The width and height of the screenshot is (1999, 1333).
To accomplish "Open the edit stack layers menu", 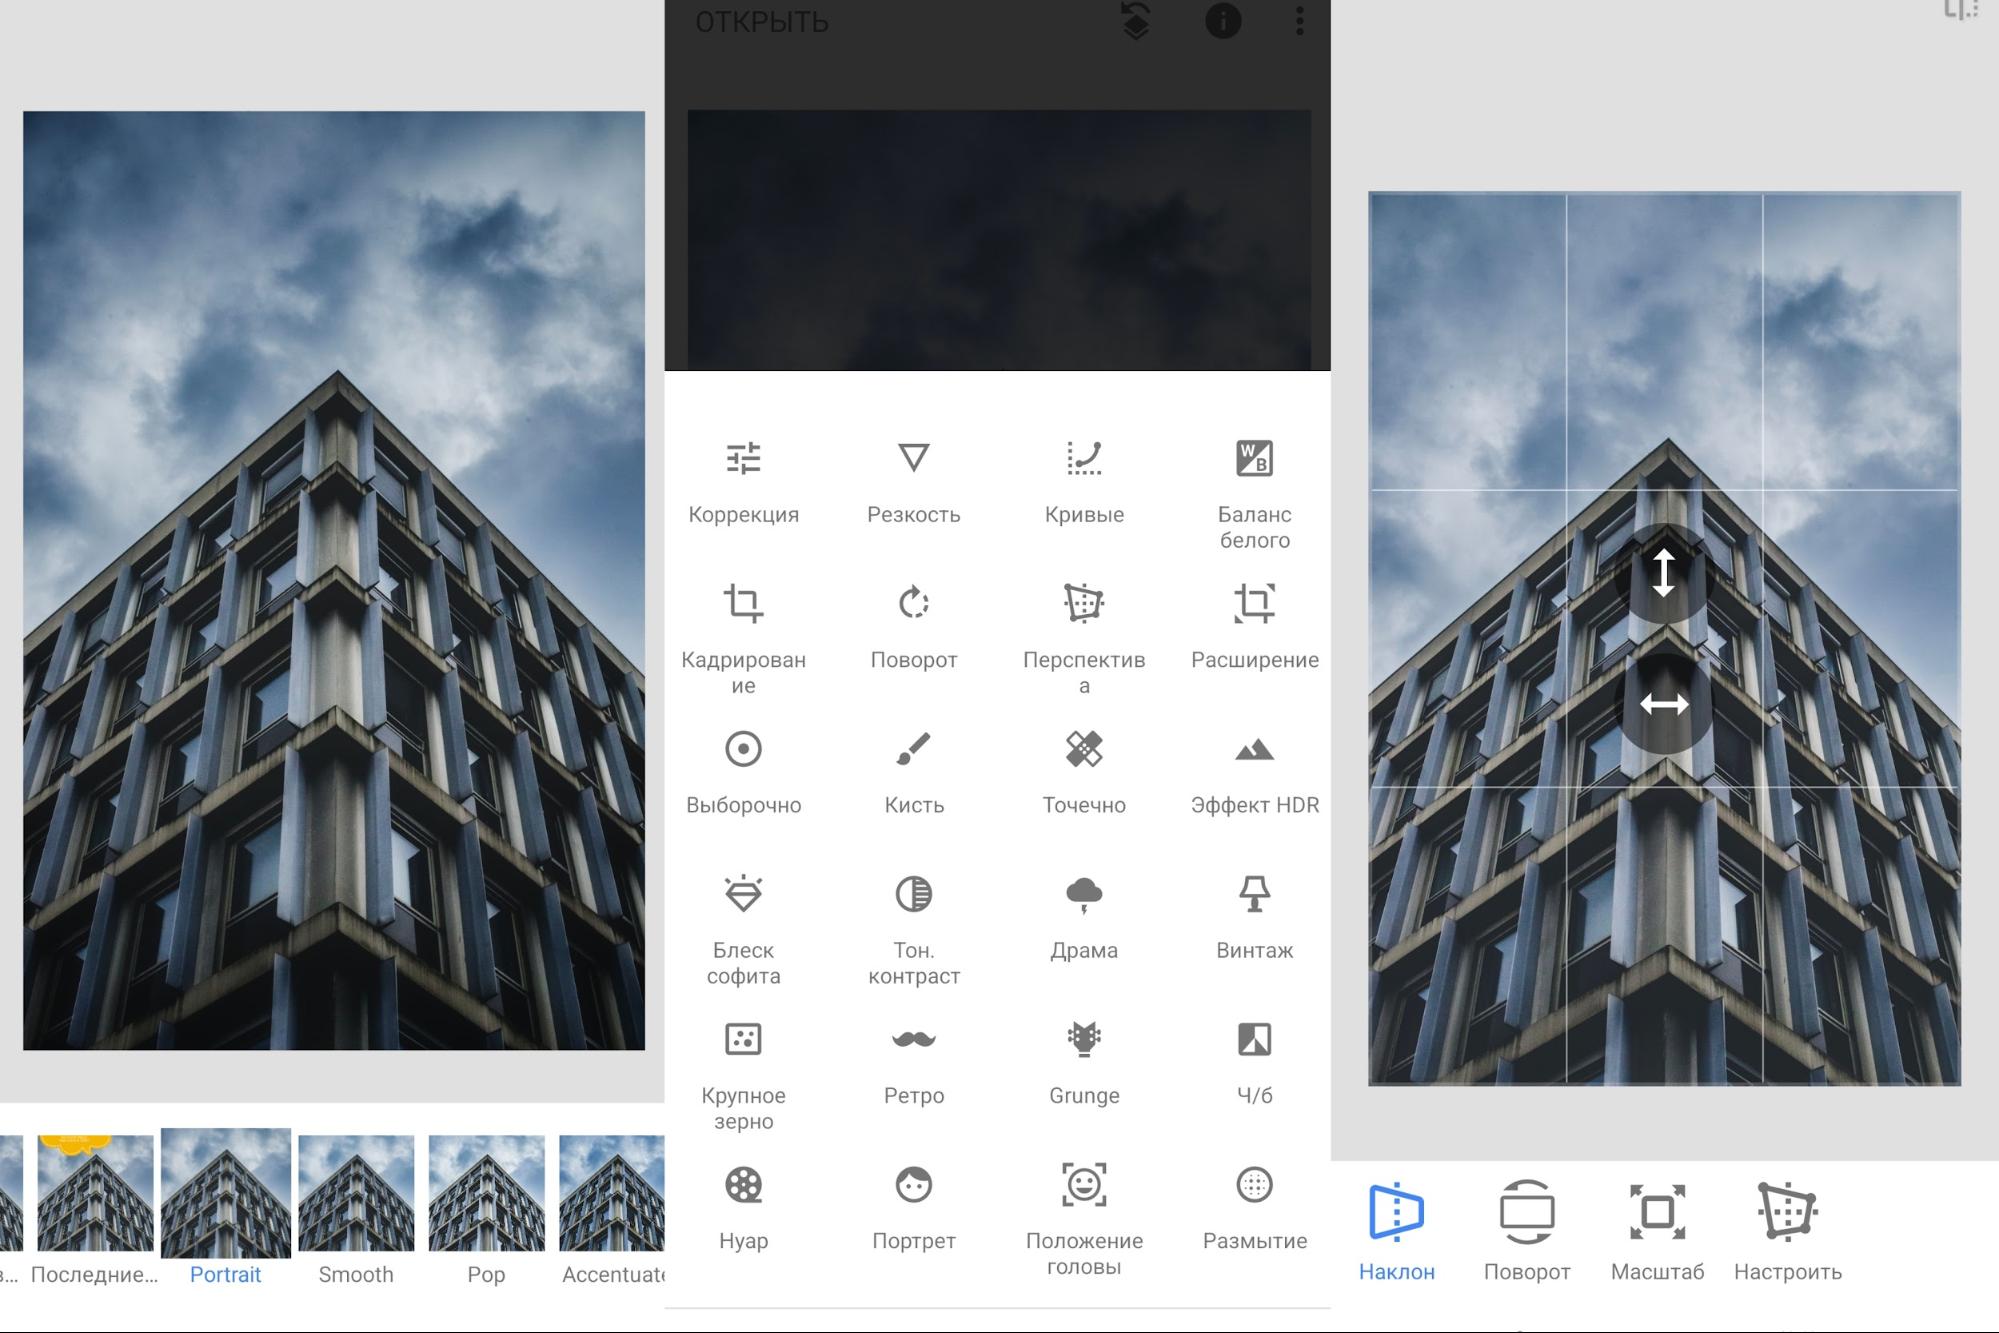I will 1136,21.
